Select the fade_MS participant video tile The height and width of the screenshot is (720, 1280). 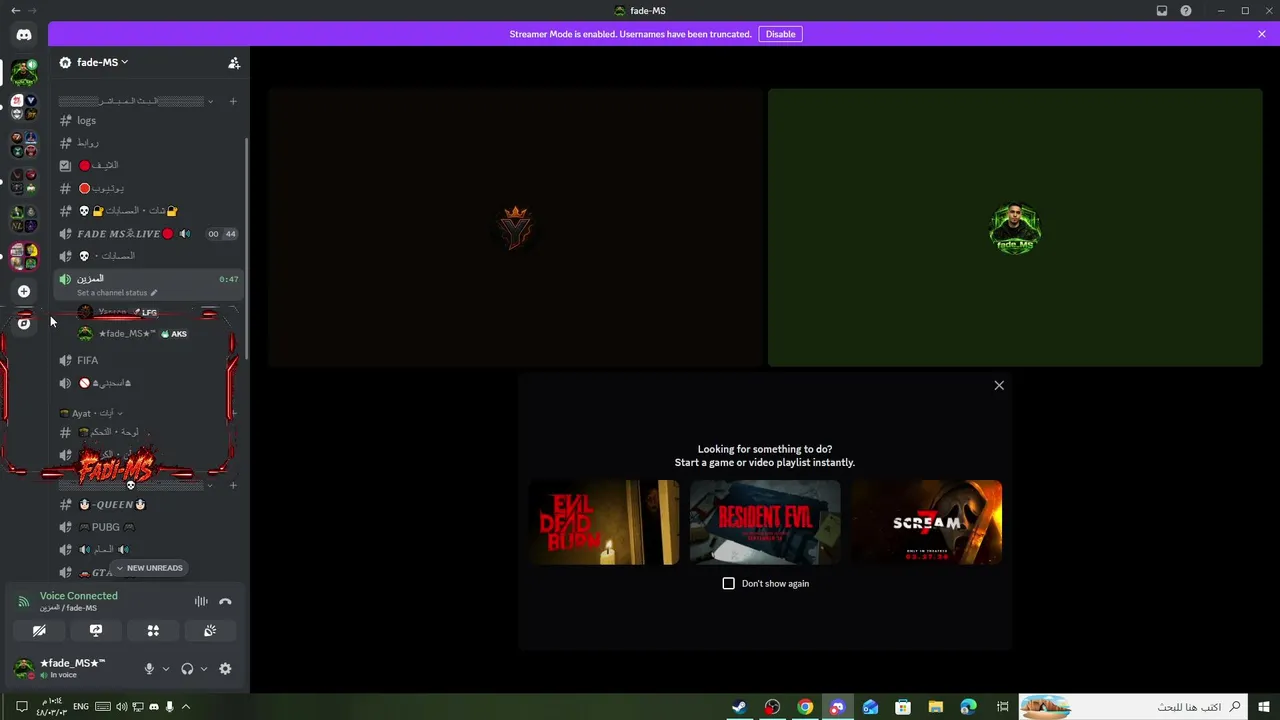click(x=1015, y=228)
